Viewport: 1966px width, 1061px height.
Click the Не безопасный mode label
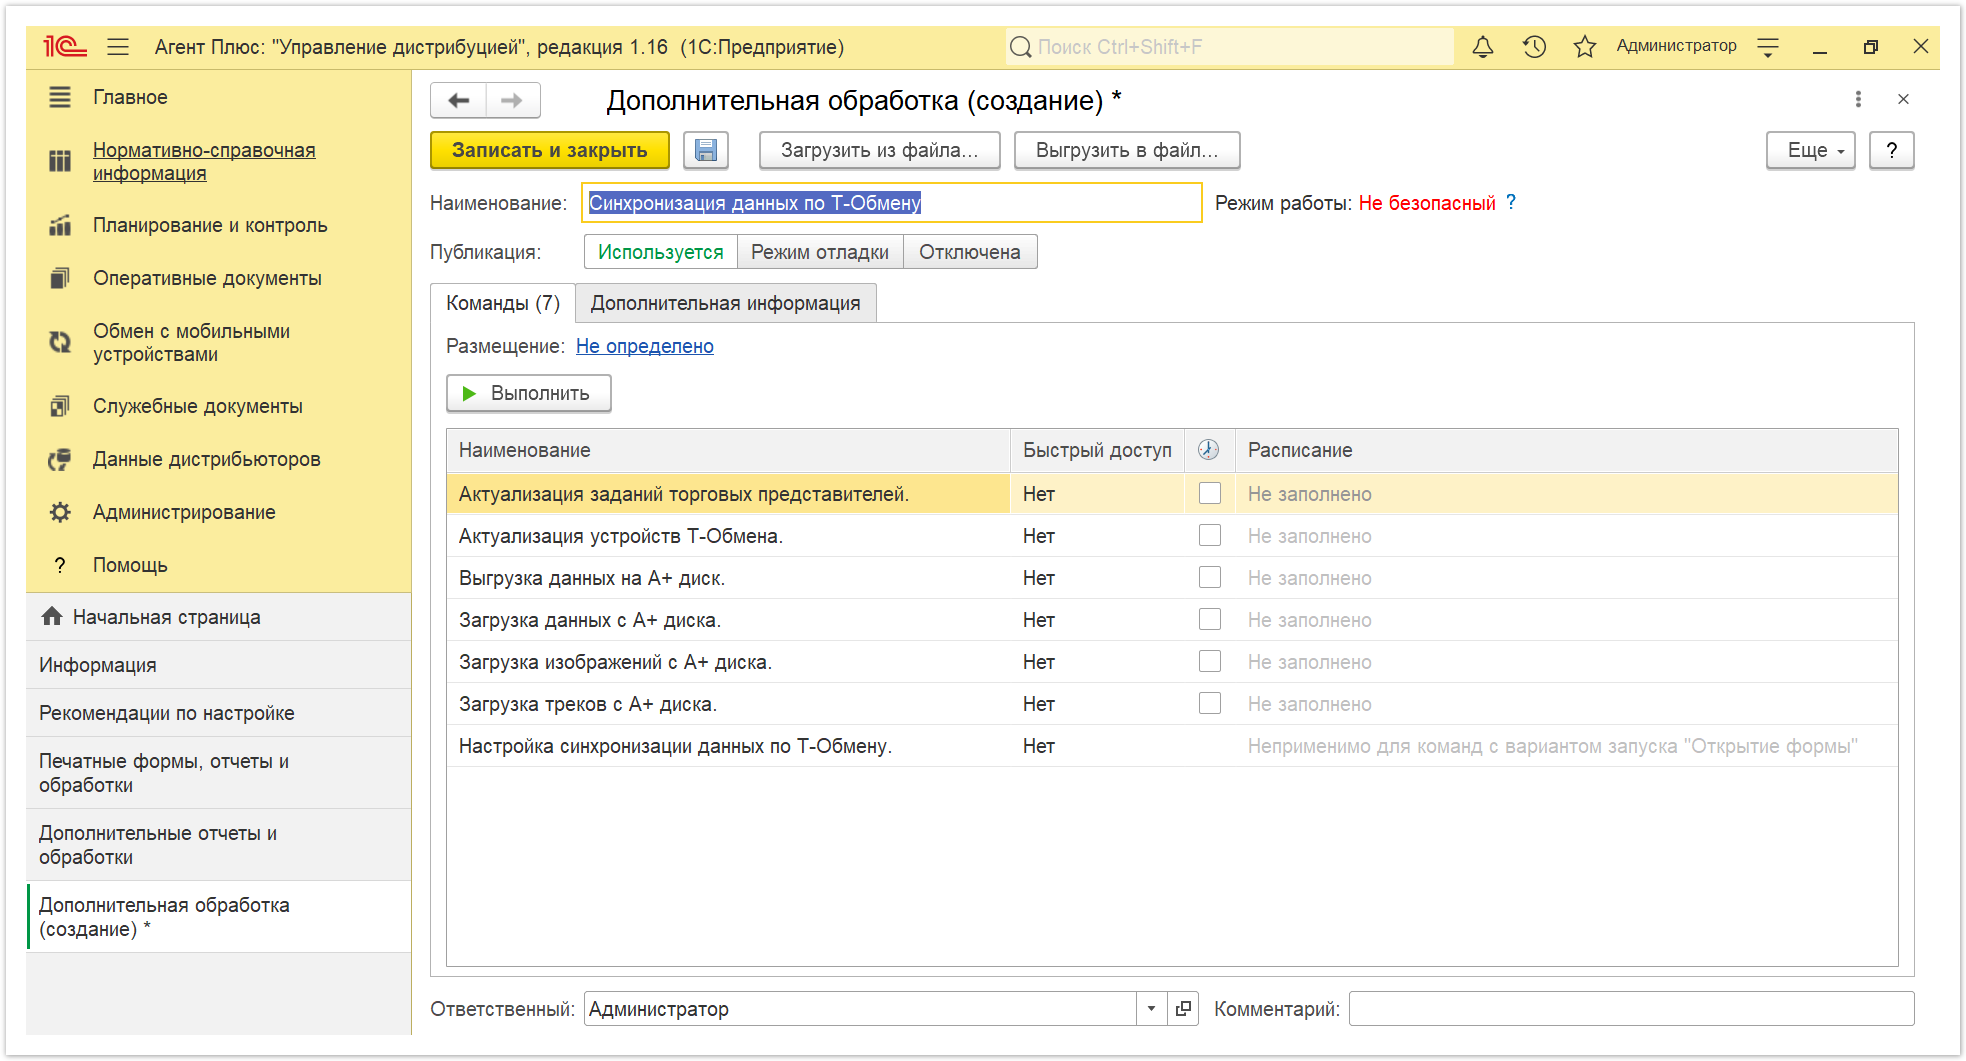coord(1427,203)
